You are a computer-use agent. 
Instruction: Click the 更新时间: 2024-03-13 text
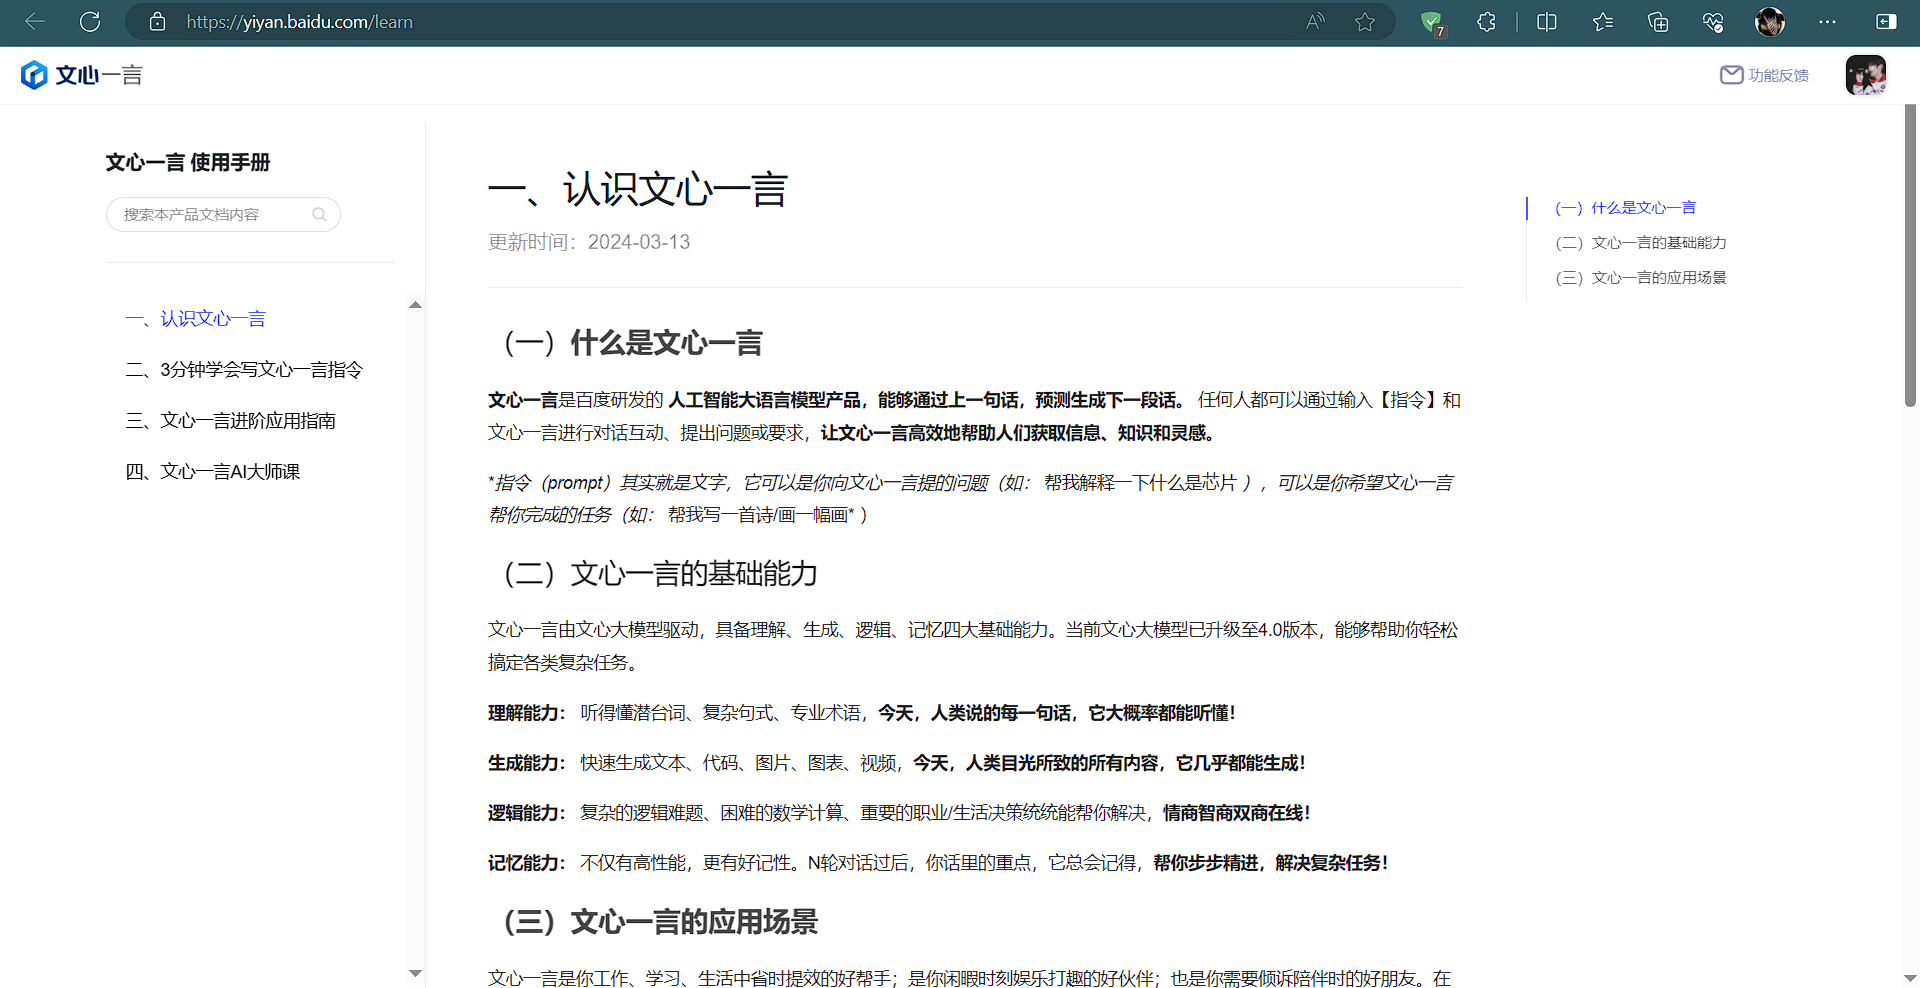pyautogui.click(x=589, y=242)
